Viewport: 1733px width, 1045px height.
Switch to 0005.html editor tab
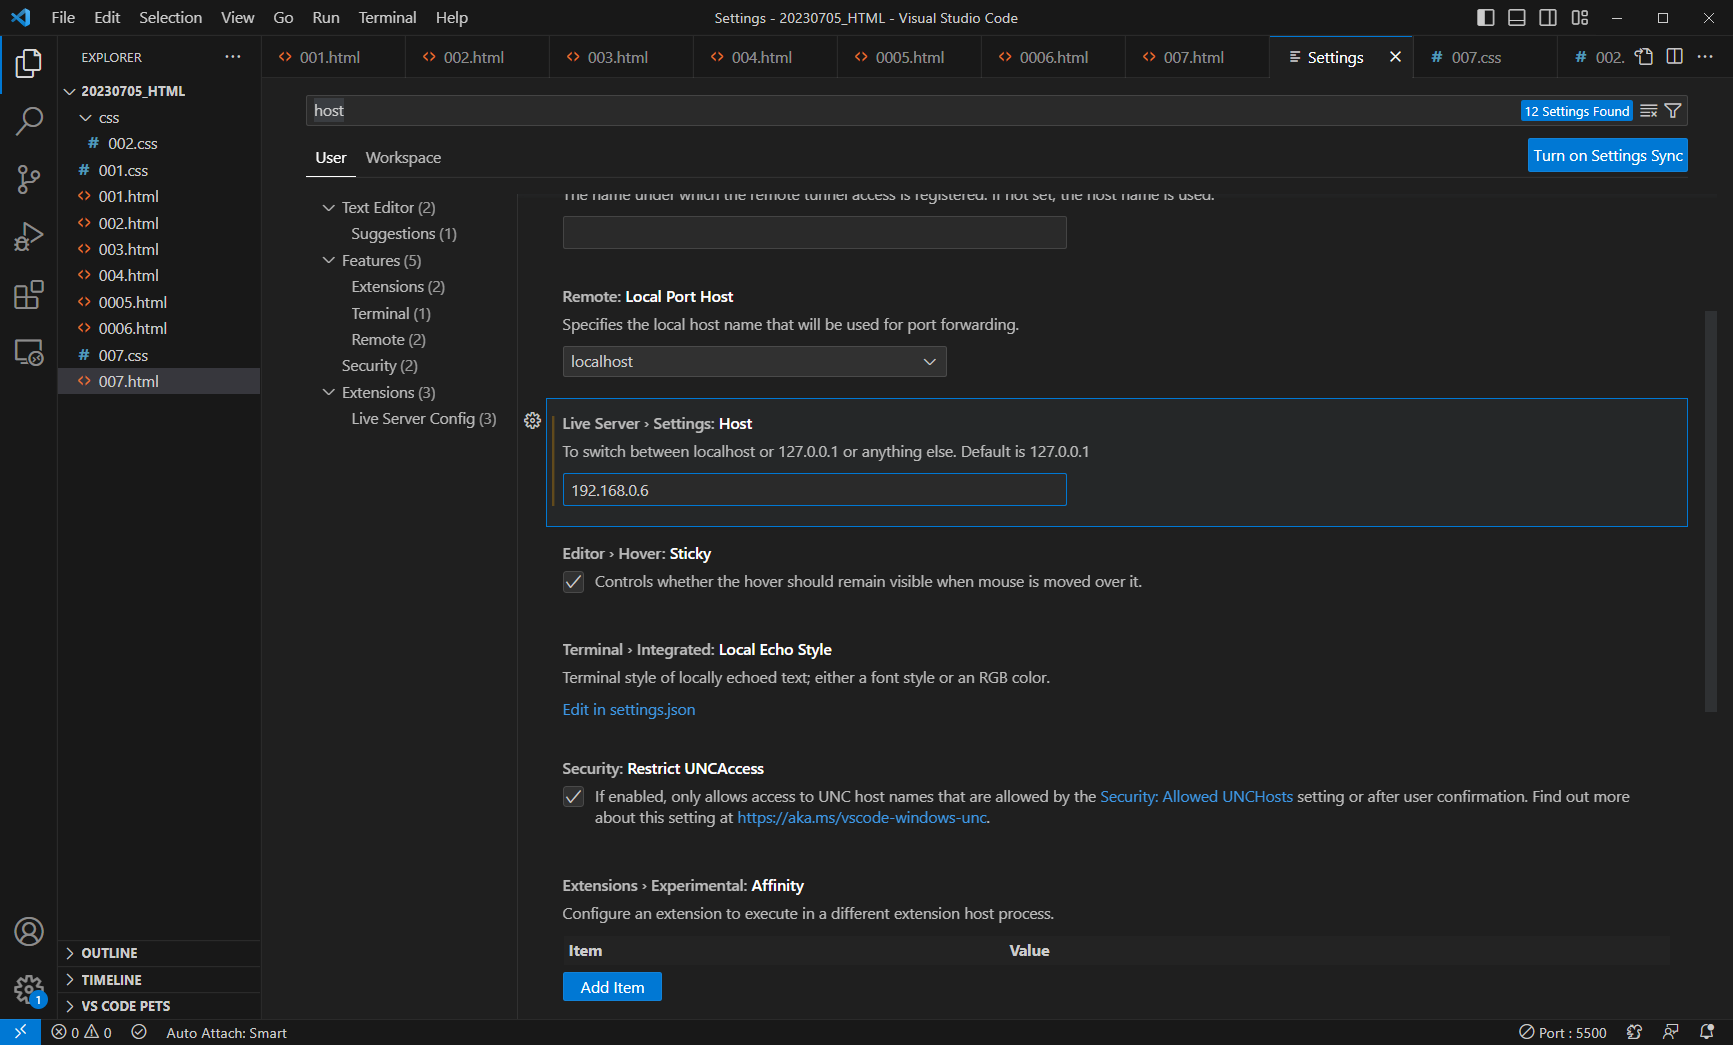coord(909,57)
